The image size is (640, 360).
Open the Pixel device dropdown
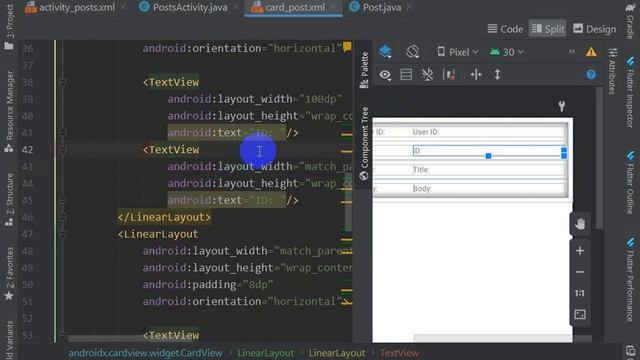tap(457, 52)
